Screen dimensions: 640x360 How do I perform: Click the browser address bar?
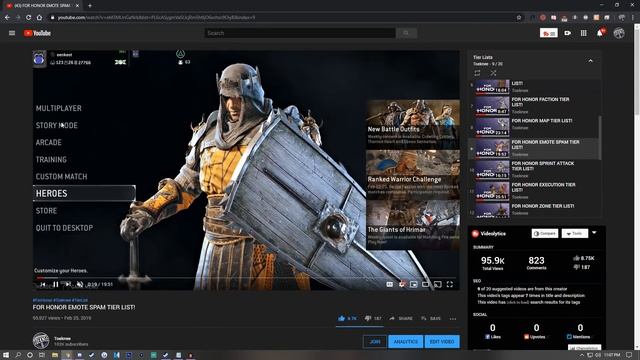(x=282, y=18)
